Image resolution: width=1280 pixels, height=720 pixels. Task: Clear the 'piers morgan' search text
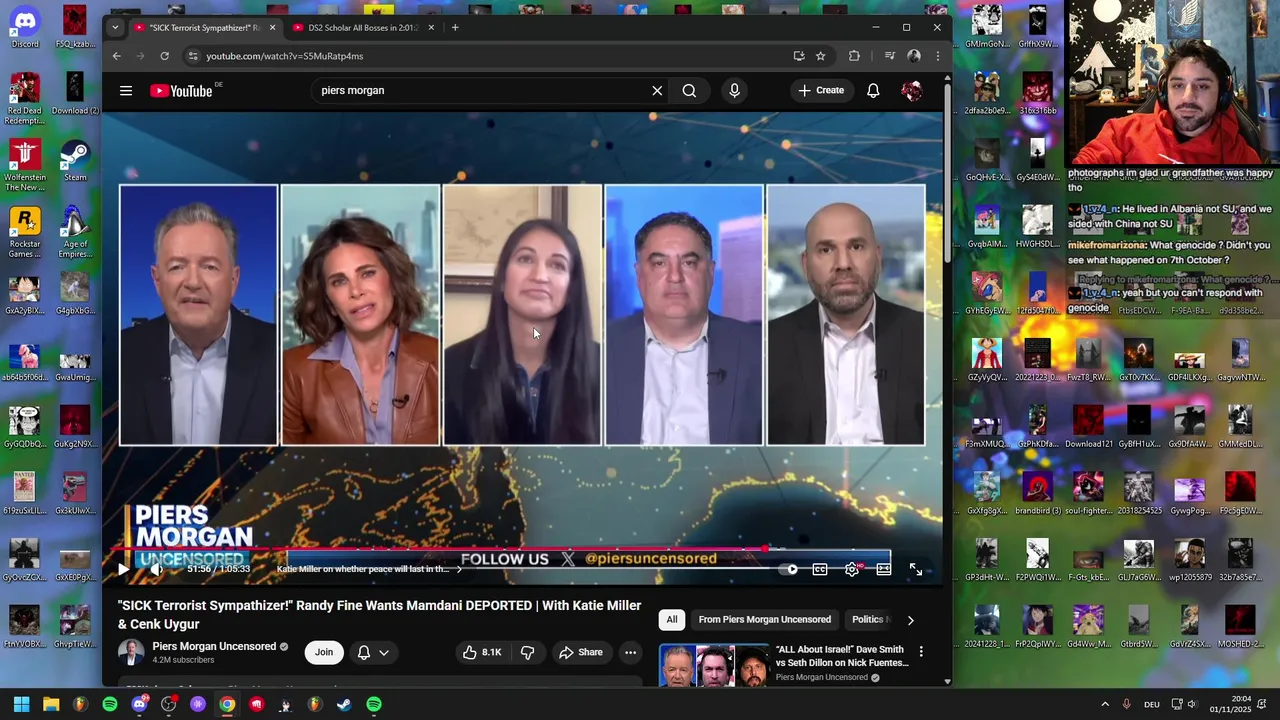click(657, 90)
